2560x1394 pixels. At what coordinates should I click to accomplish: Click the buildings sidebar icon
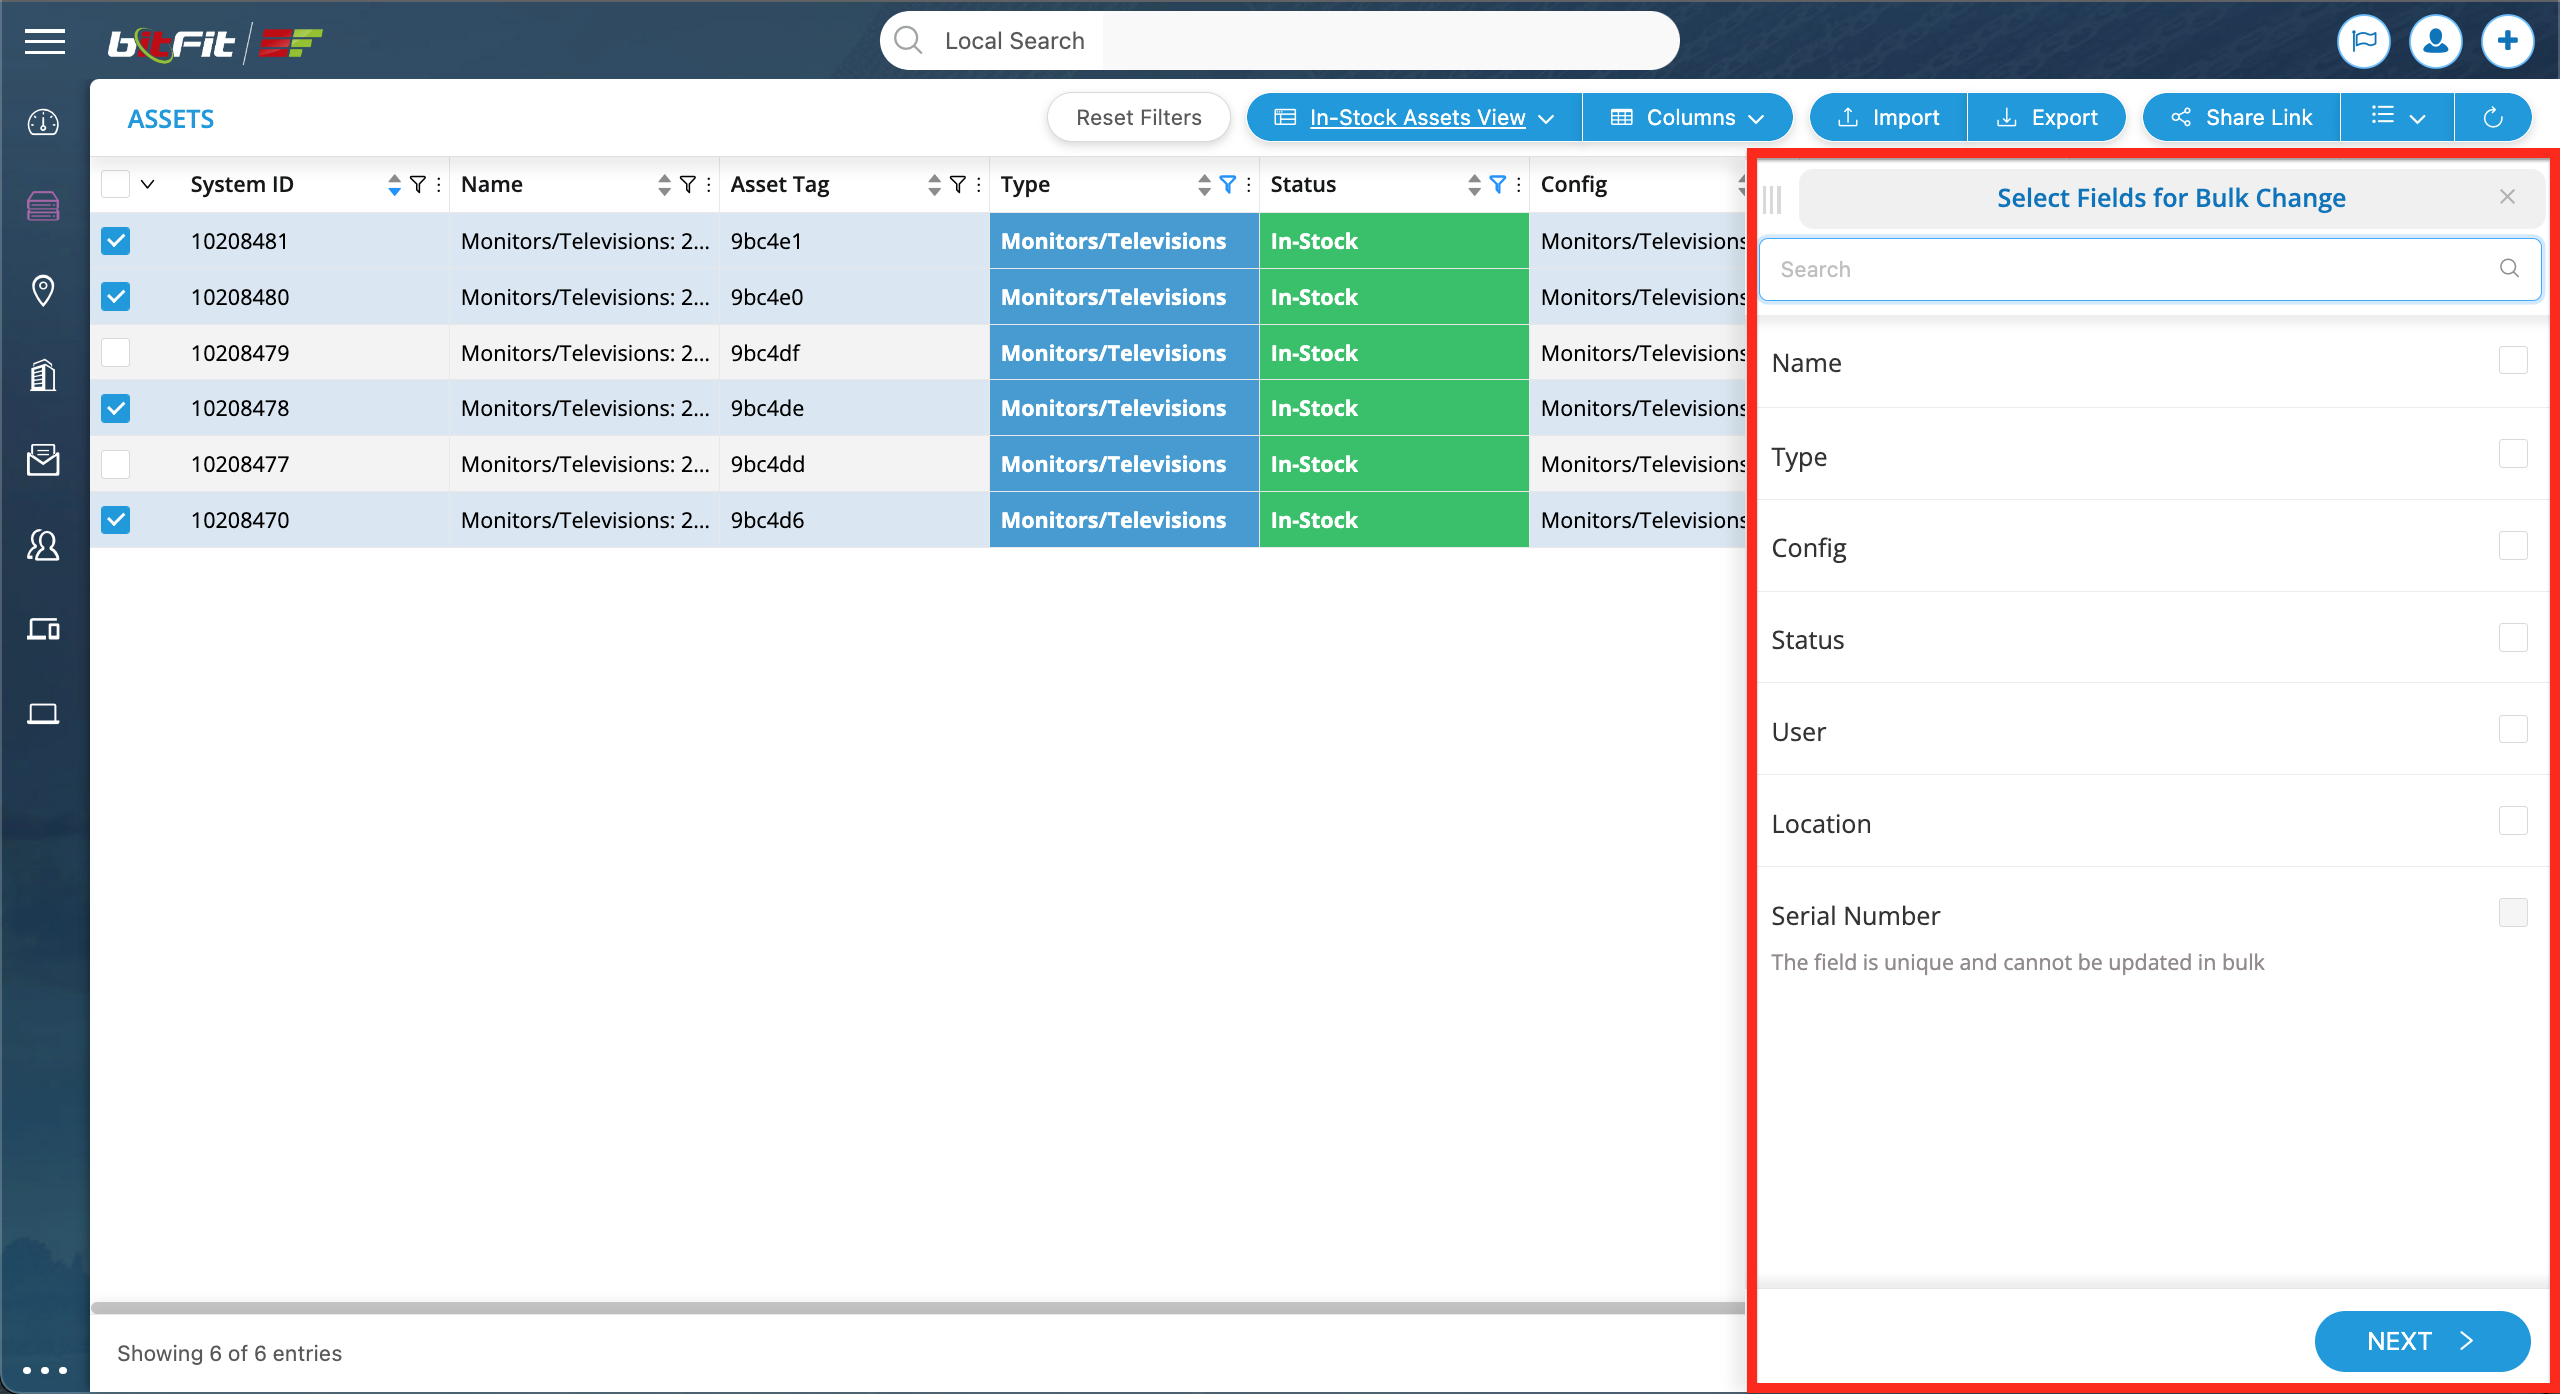(43, 375)
